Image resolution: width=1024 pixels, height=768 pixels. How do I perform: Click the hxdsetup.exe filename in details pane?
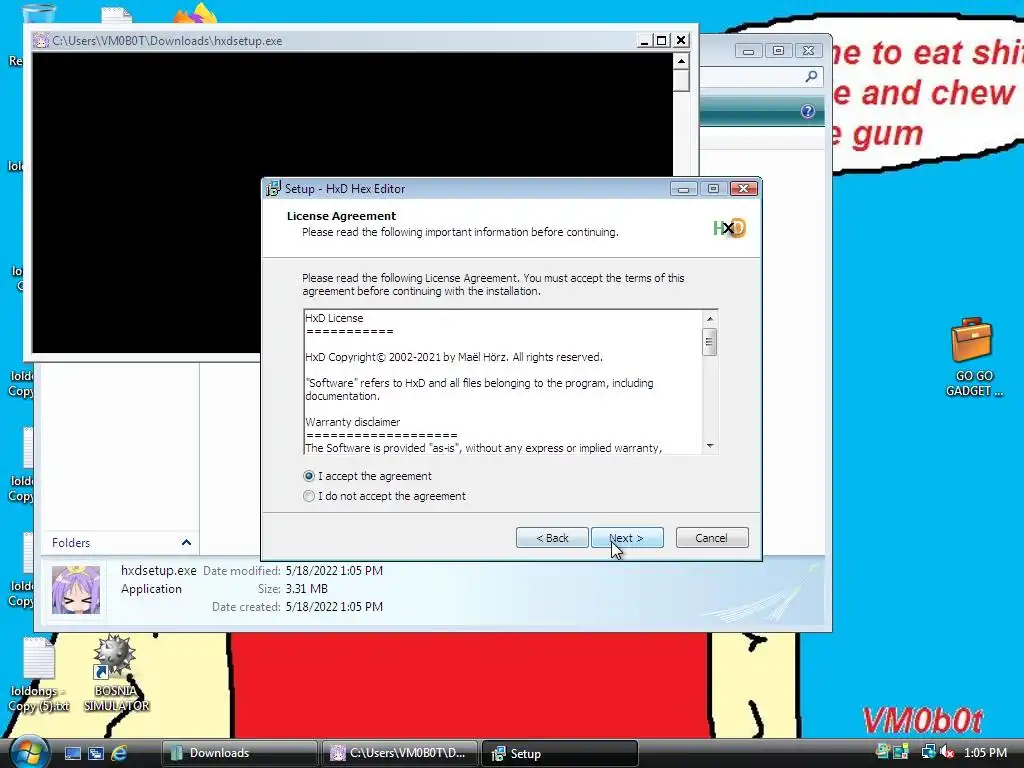[x=159, y=570]
